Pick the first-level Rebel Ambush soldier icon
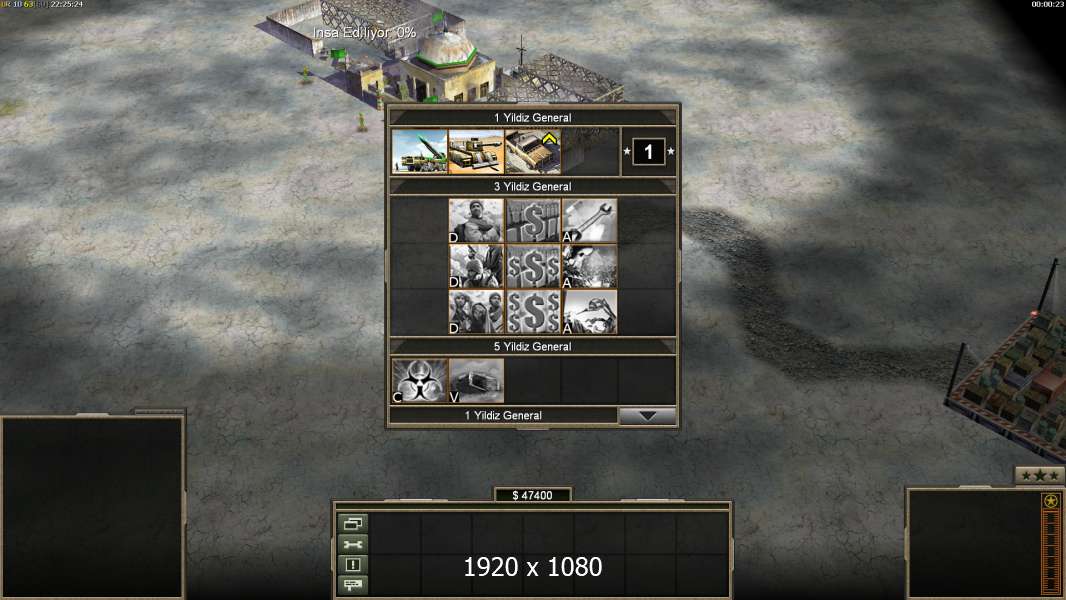 pyautogui.click(x=476, y=220)
